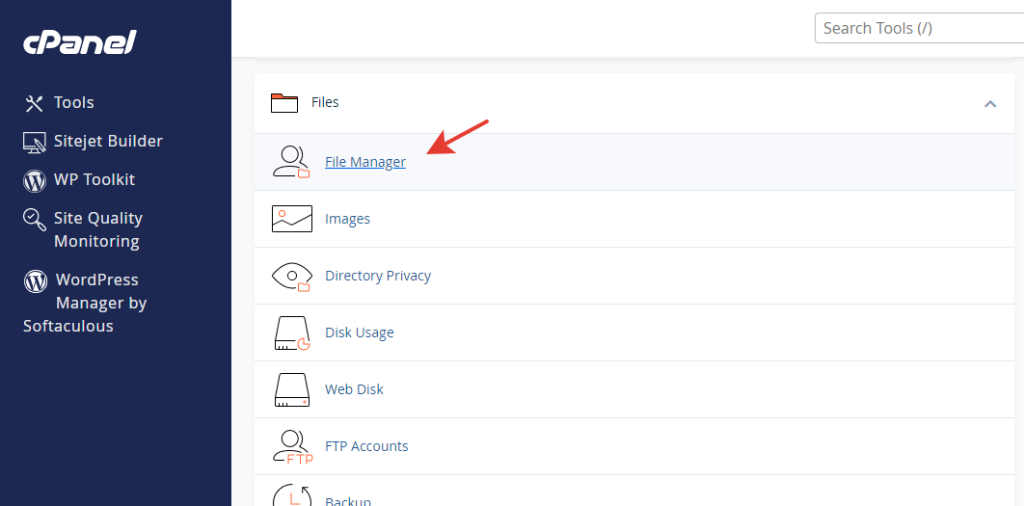
Task: Click the WordPress Manager by Softaculous icon
Action: pos(35,281)
